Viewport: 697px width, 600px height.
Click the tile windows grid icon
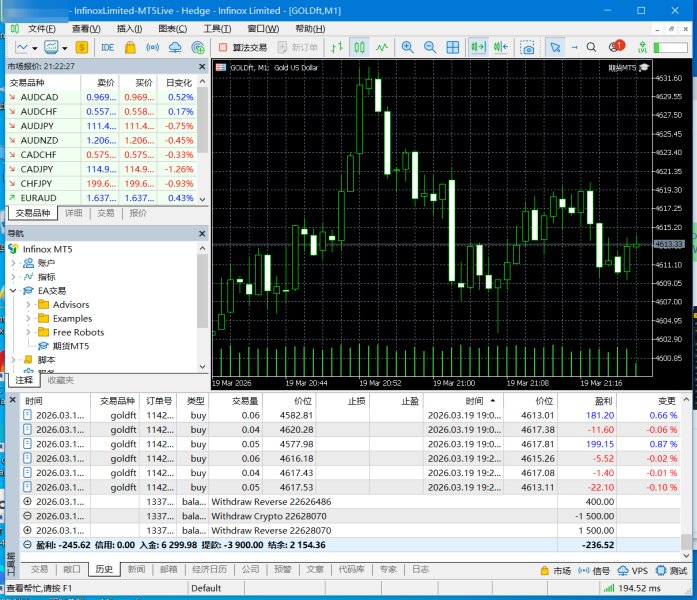pos(452,47)
